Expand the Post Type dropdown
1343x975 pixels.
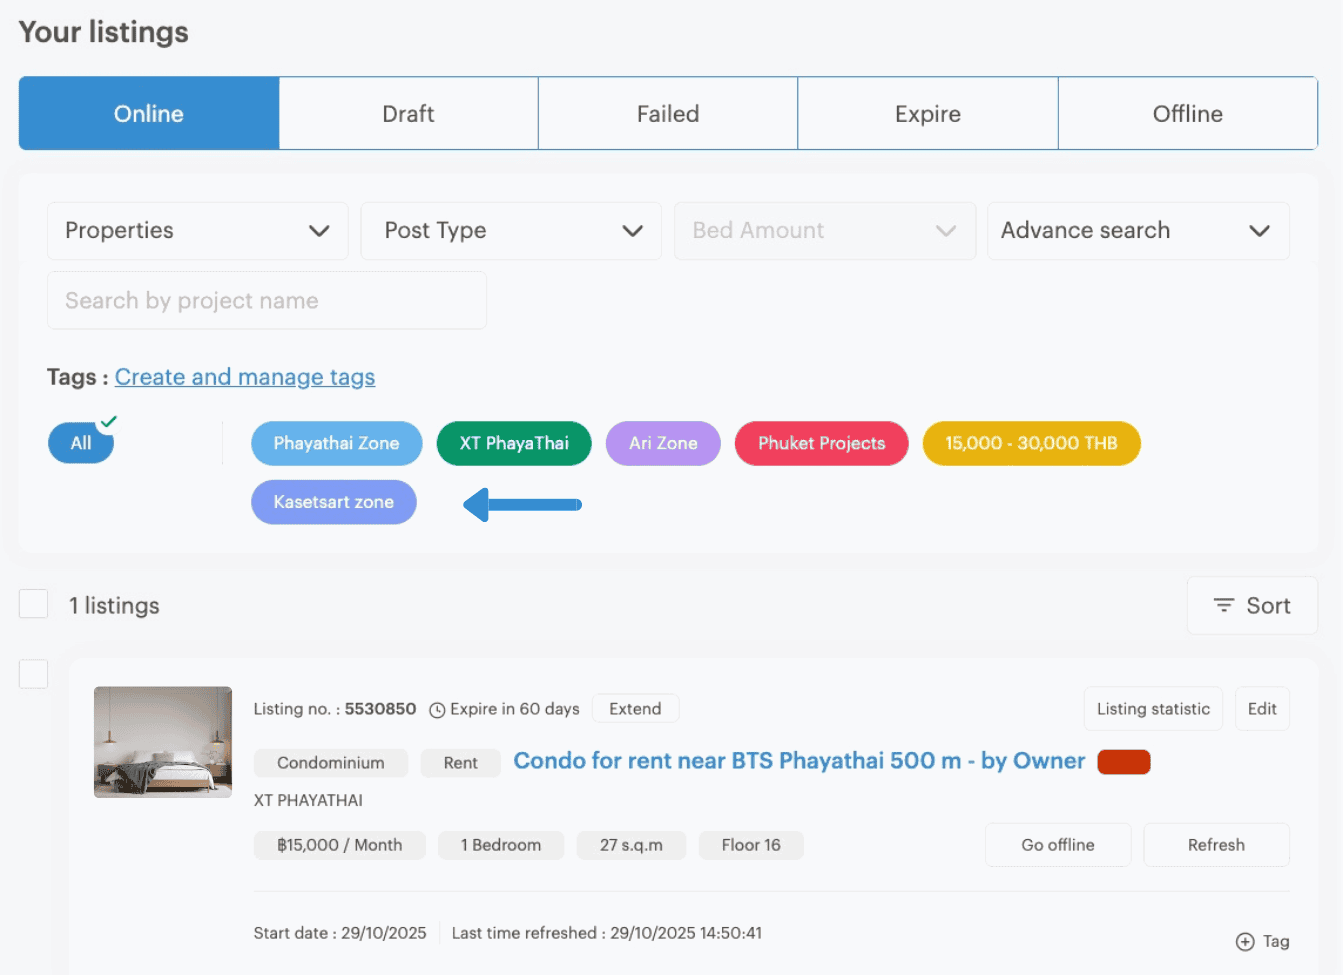click(x=510, y=231)
